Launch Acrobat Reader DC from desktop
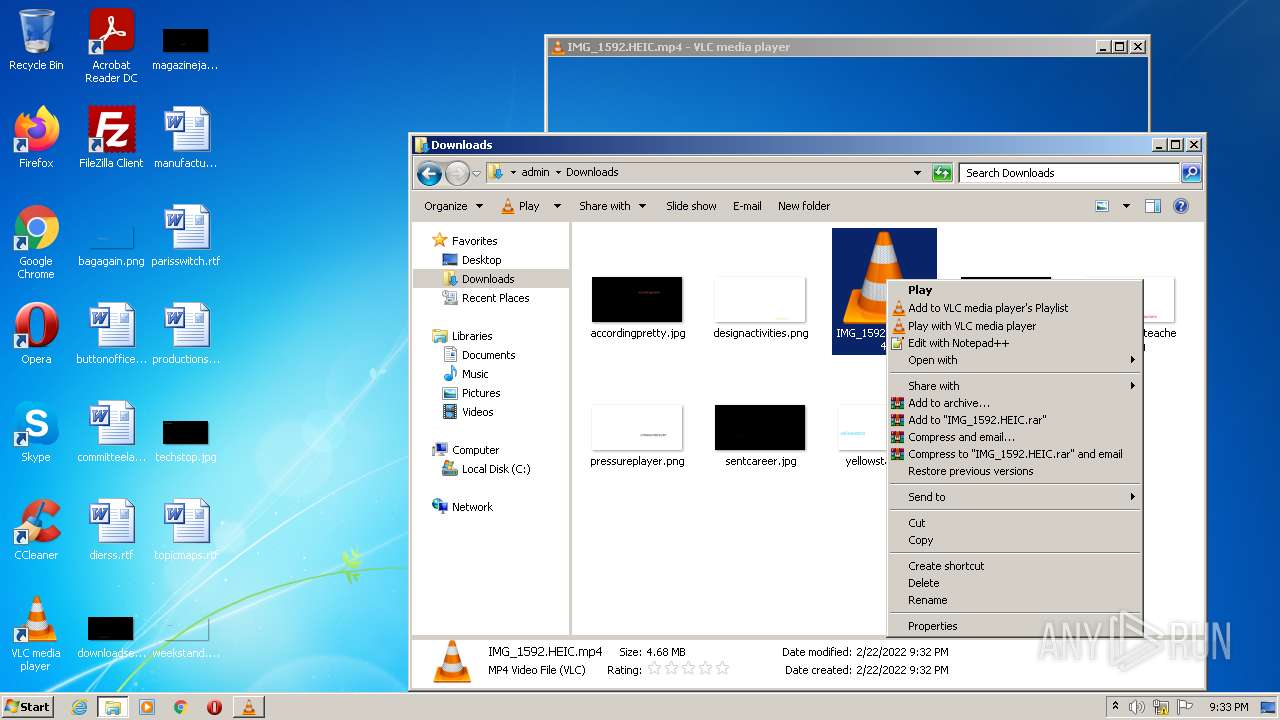 tap(111, 46)
